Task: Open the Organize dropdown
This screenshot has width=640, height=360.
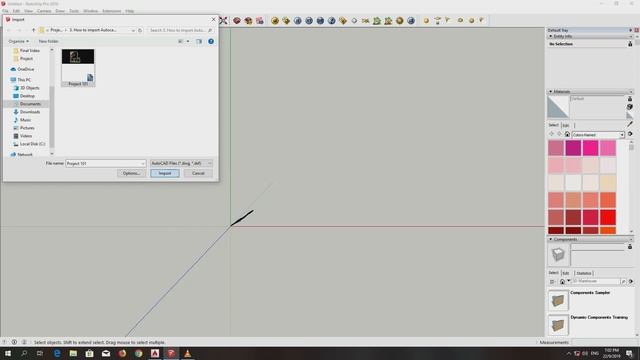Action: coord(19,41)
